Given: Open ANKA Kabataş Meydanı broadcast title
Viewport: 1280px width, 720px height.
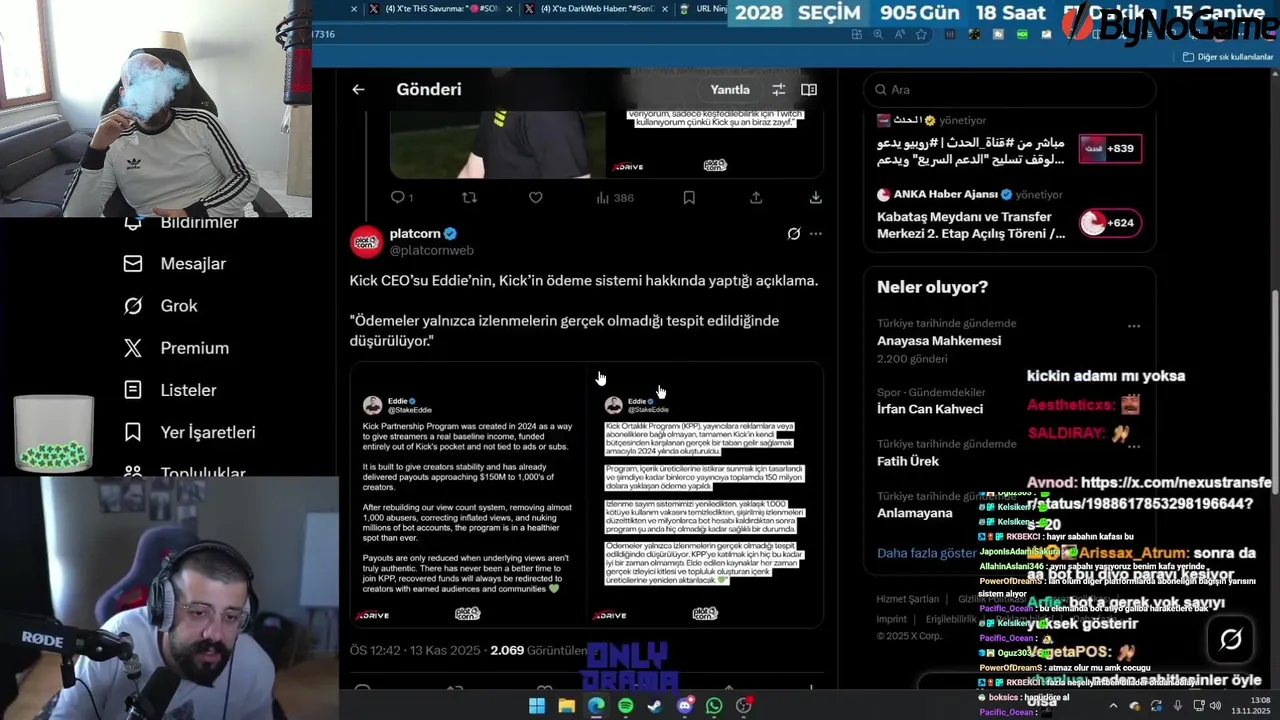Looking at the screenshot, I should point(971,225).
